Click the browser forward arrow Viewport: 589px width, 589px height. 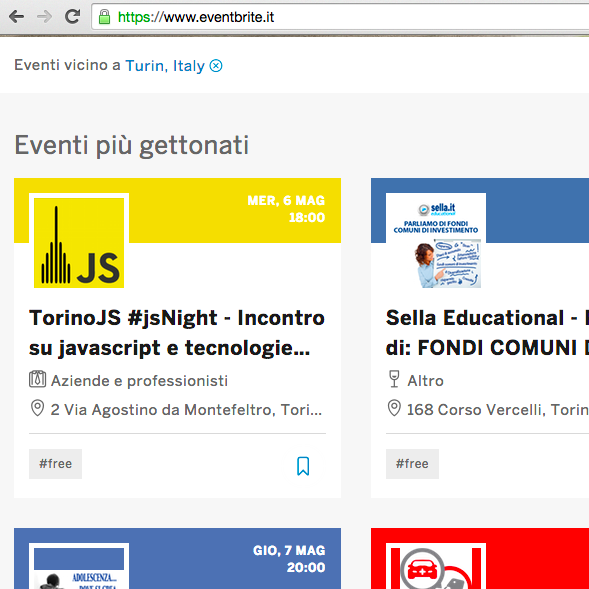point(44,17)
